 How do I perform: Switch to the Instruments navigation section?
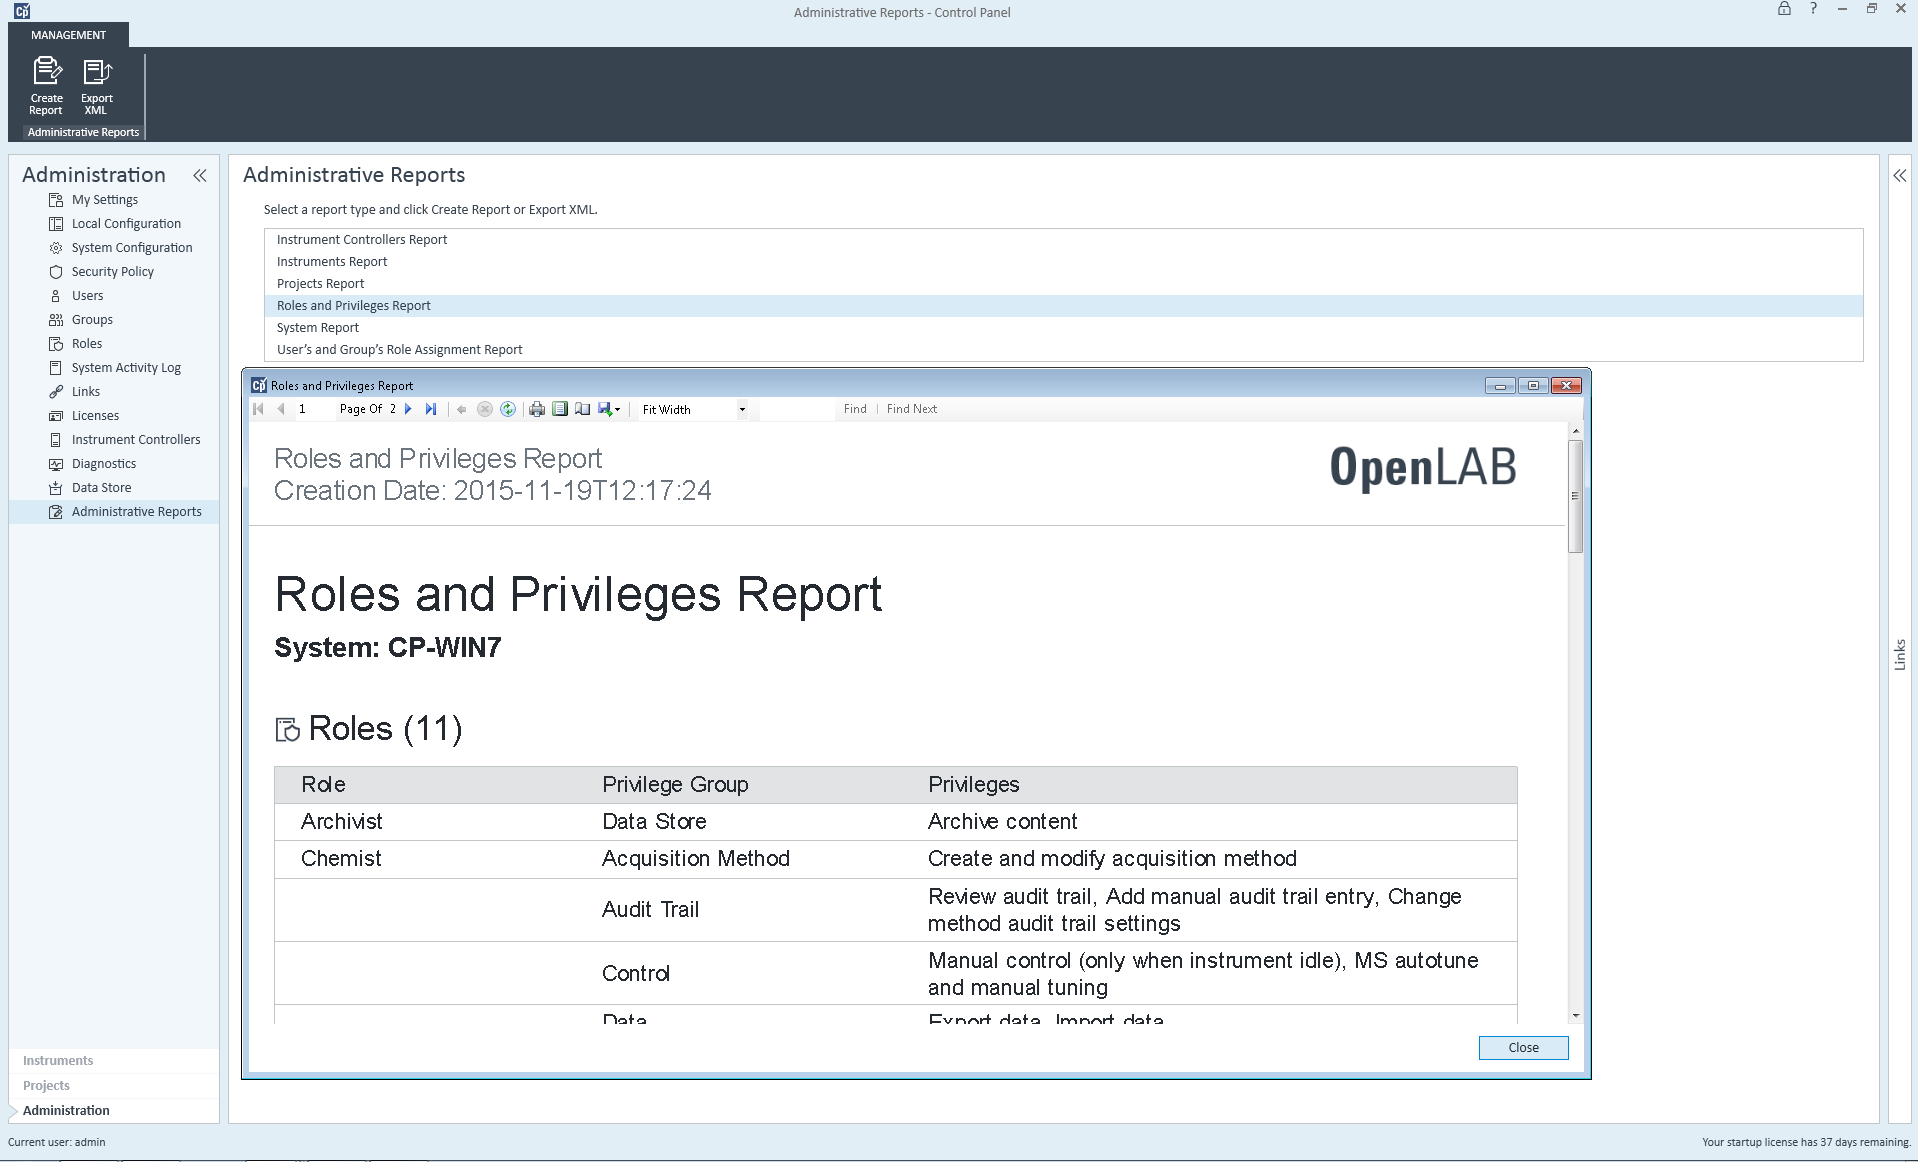point(58,1060)
